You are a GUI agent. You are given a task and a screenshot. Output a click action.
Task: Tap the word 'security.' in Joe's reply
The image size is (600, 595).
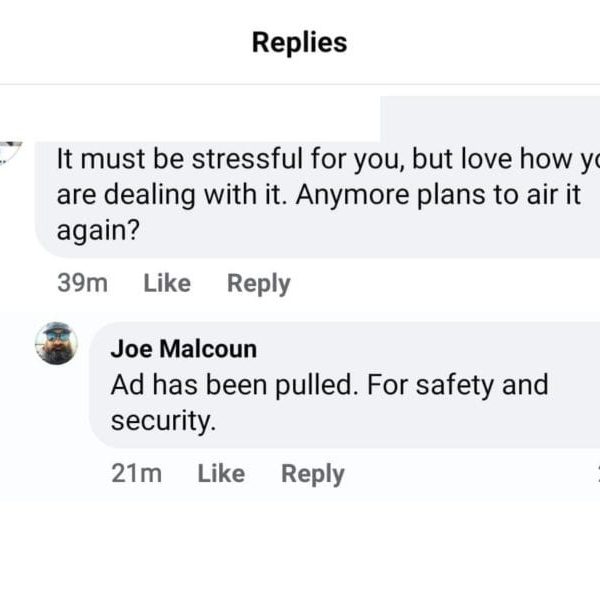tap(163, 421)
